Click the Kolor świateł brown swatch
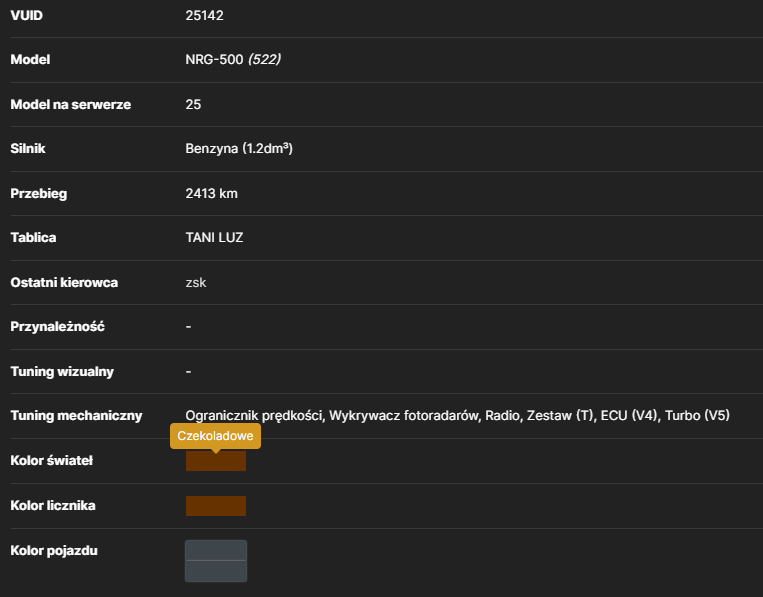Viewport: 763px width, 597px height. [216, 461]
